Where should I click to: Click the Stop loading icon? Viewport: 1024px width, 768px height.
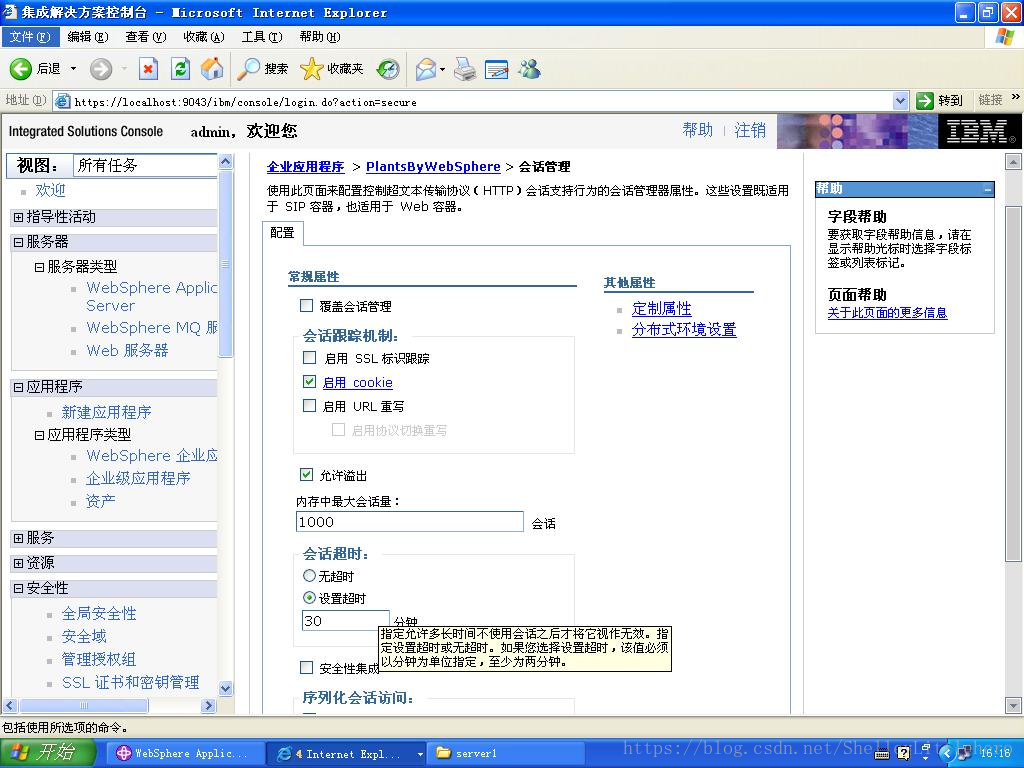[x=148, y=69]
